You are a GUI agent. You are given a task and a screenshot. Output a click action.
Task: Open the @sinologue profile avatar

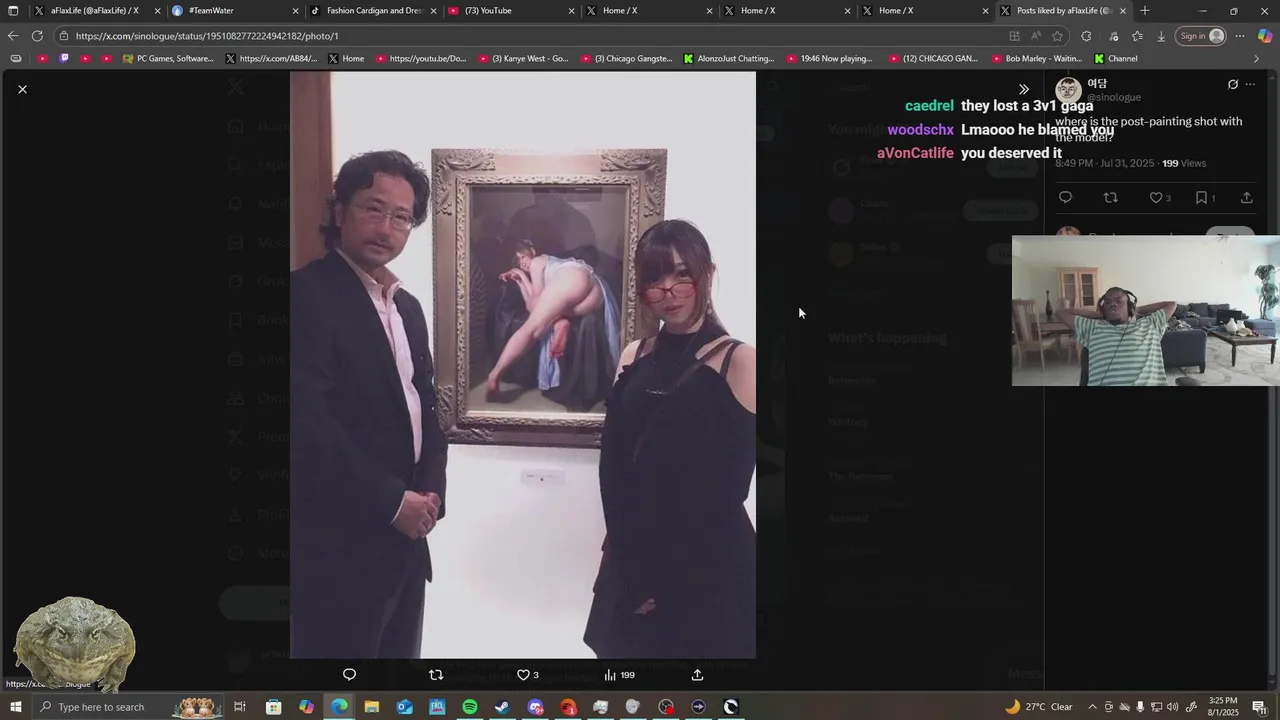pyautogui.click(x=1068, y=90)
